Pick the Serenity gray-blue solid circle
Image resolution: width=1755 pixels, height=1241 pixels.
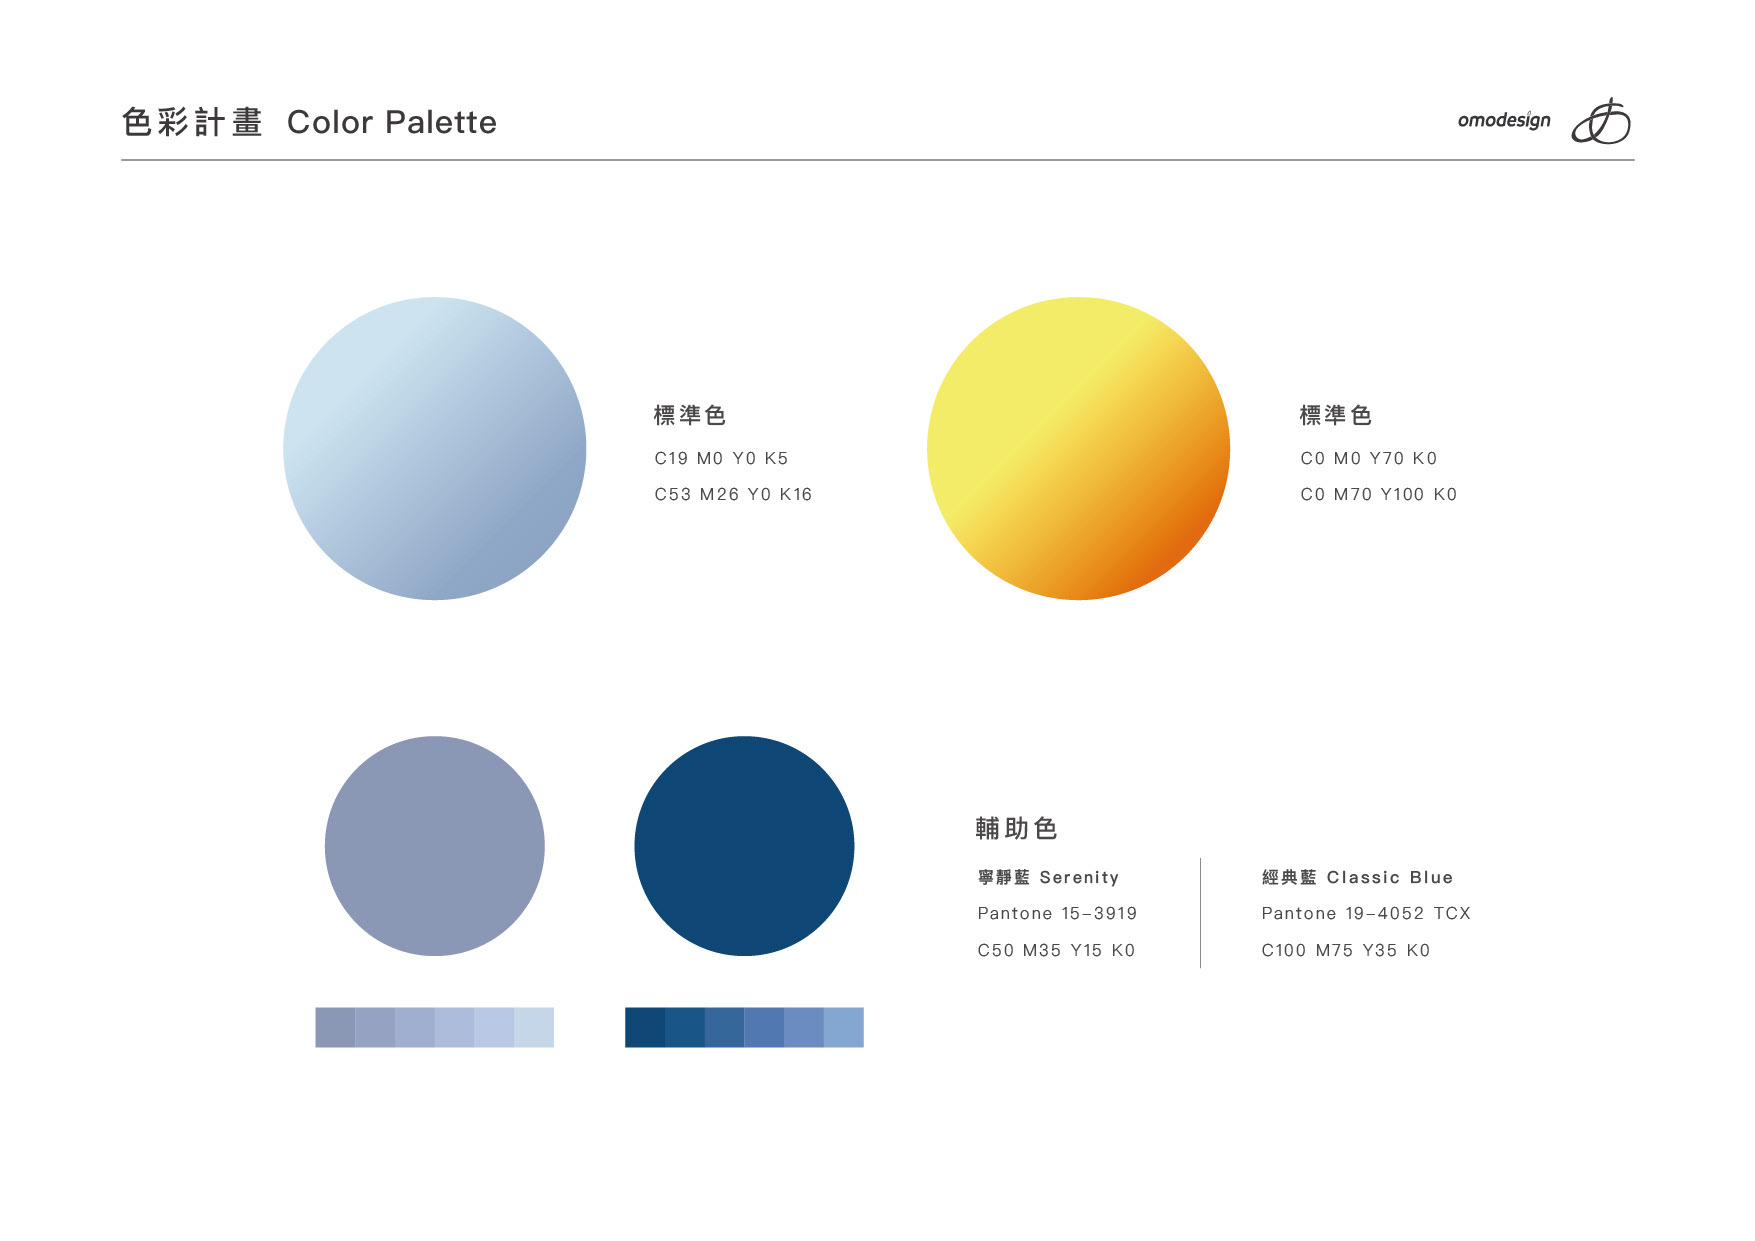click(x=435, y=846)
